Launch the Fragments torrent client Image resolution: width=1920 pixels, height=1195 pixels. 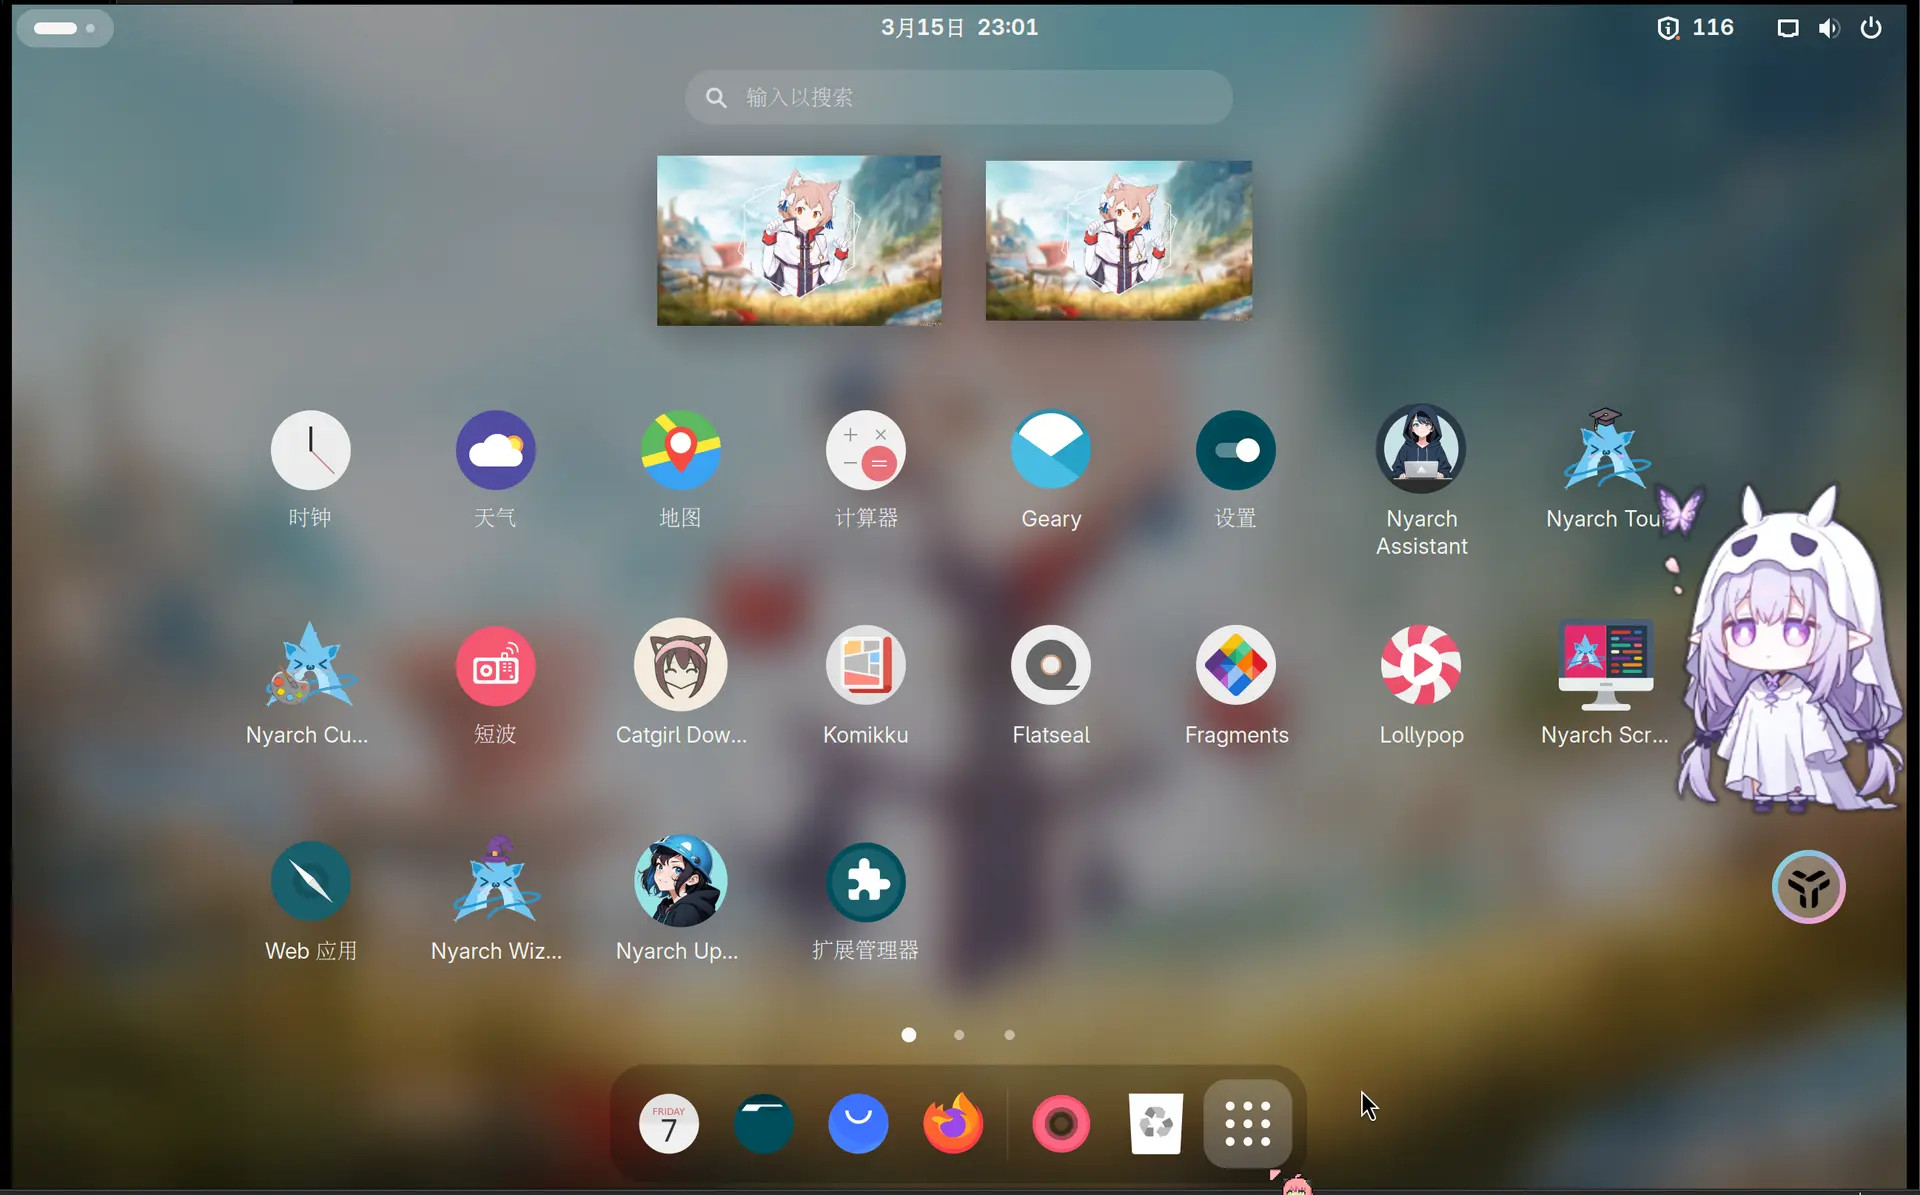[x=1235, y=665]
